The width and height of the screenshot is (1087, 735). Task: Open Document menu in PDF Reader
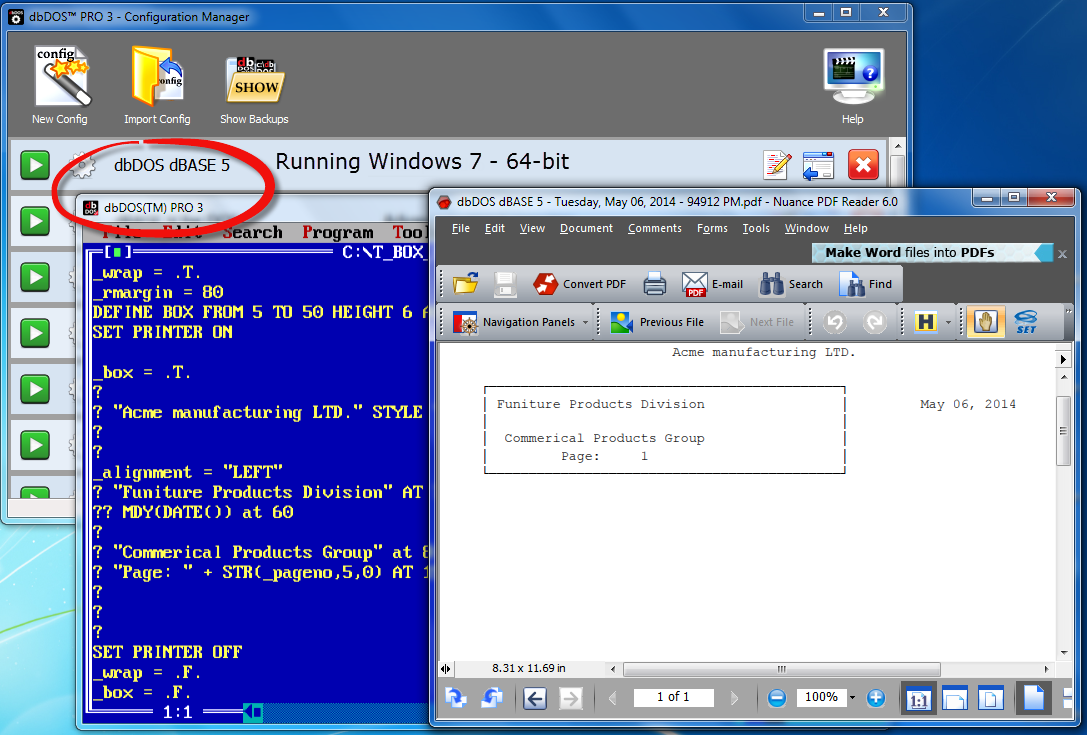pyautogui.click(x=586, y=228)
